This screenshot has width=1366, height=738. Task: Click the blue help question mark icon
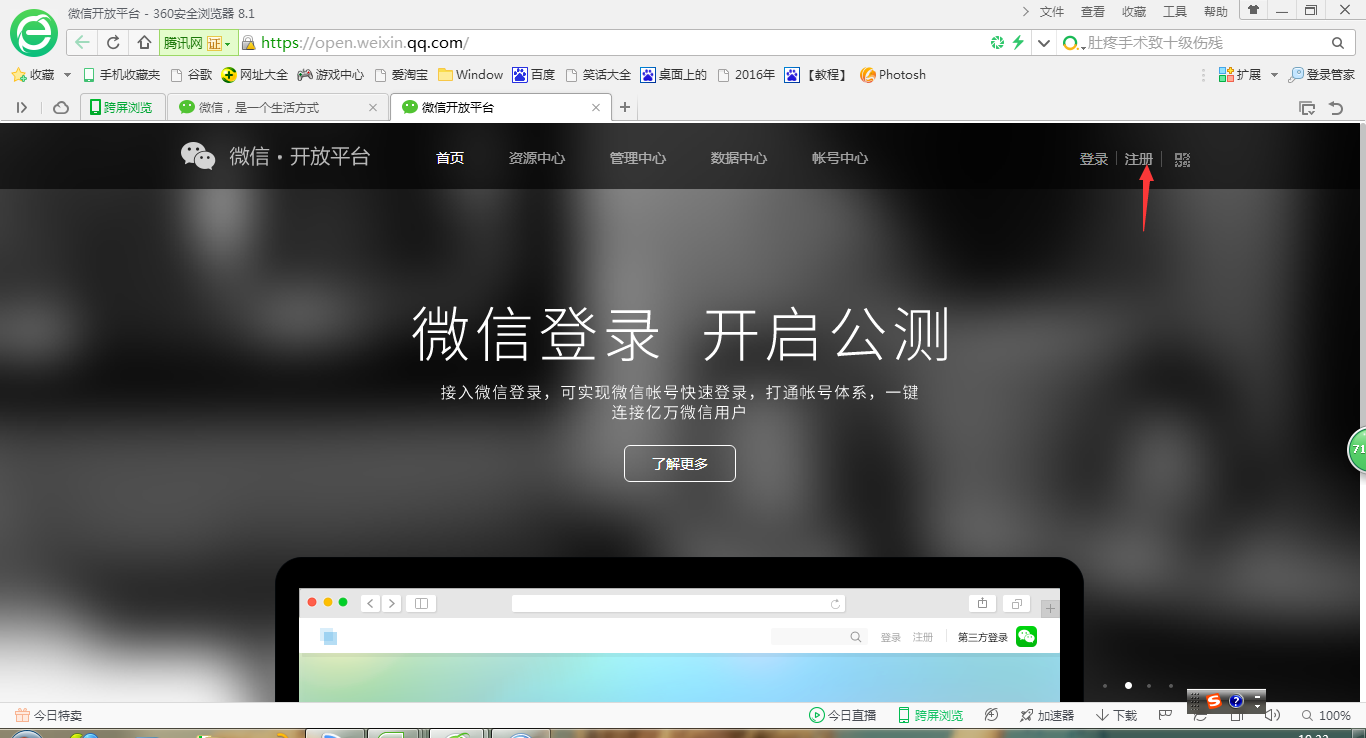tap(1236, 701)
